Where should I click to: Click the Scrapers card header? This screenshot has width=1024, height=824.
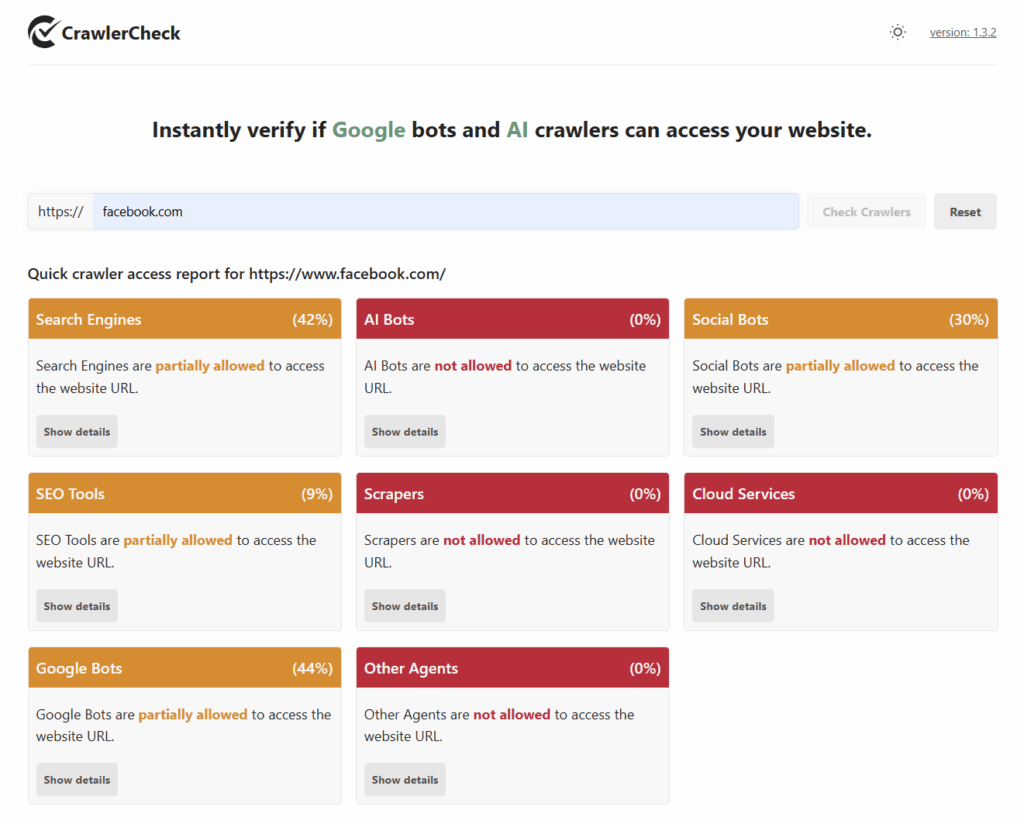pos(513,494)
